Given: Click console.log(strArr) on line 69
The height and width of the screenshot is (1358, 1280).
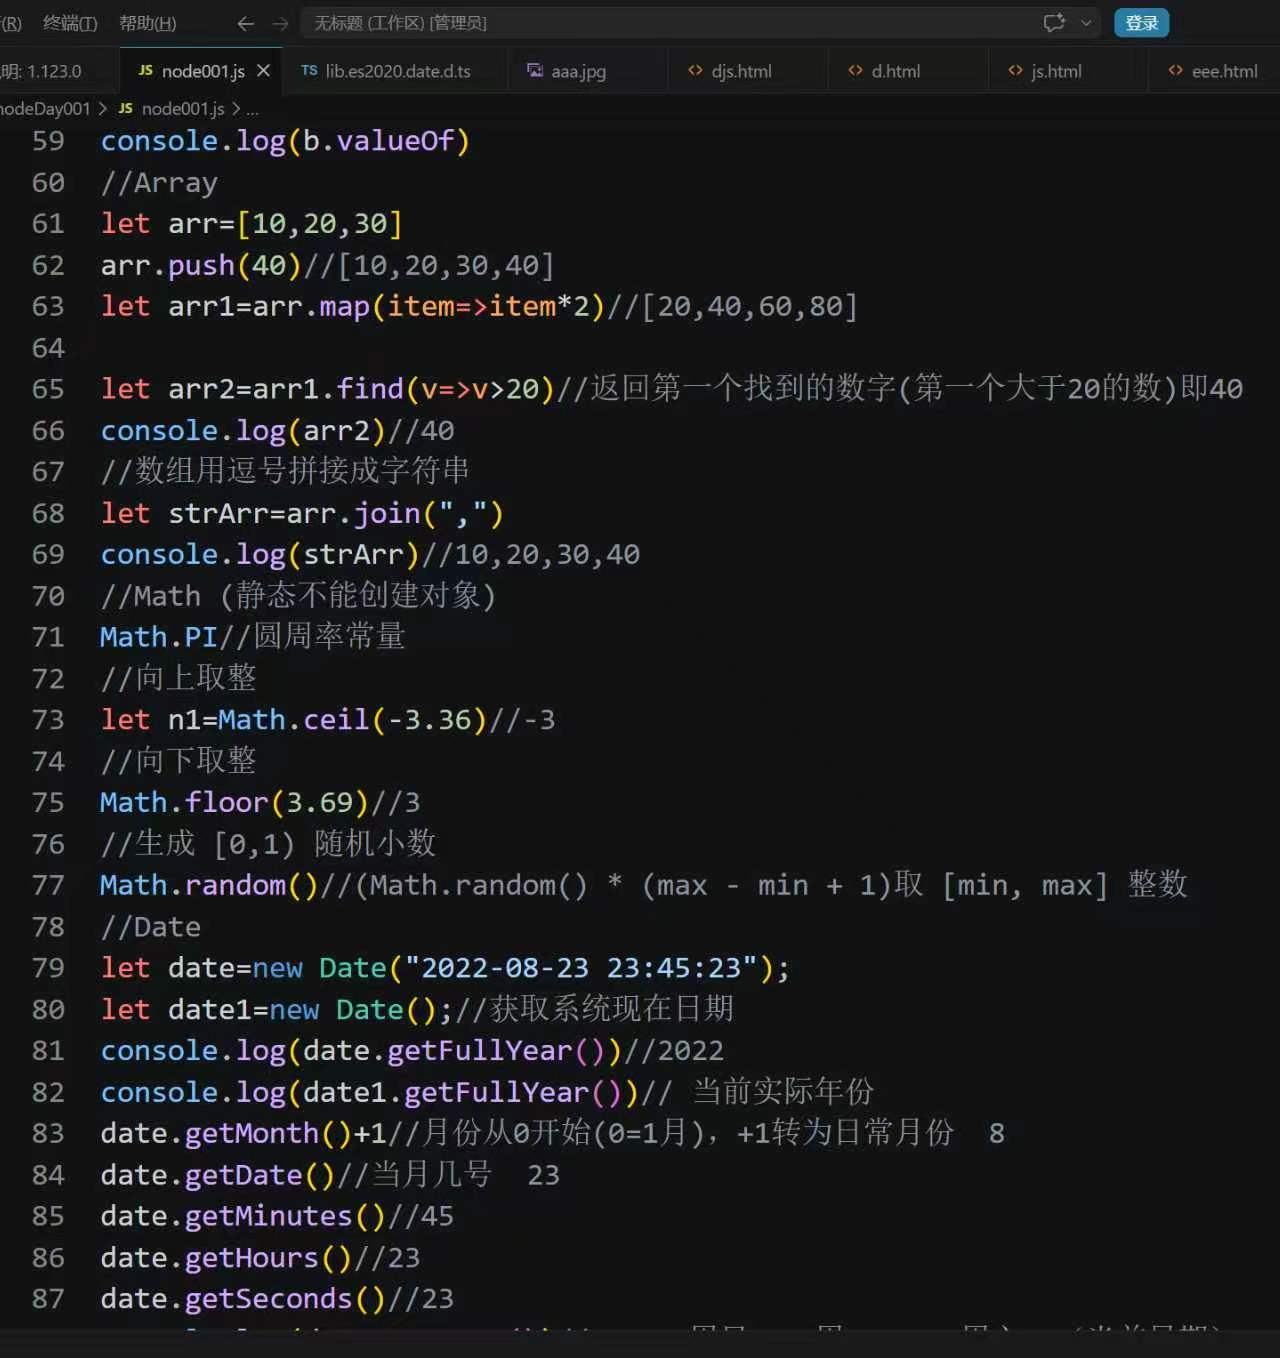Looking at the screenshot, I should pos(260,555).
